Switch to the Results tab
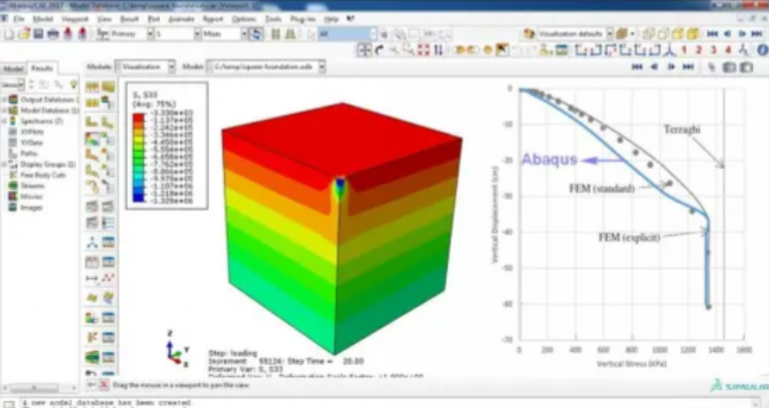 (x=42, y=69)
